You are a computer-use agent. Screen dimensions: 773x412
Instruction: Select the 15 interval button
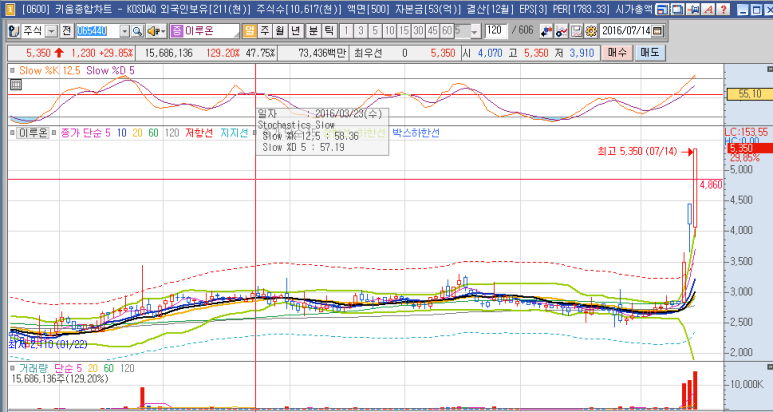404,31
